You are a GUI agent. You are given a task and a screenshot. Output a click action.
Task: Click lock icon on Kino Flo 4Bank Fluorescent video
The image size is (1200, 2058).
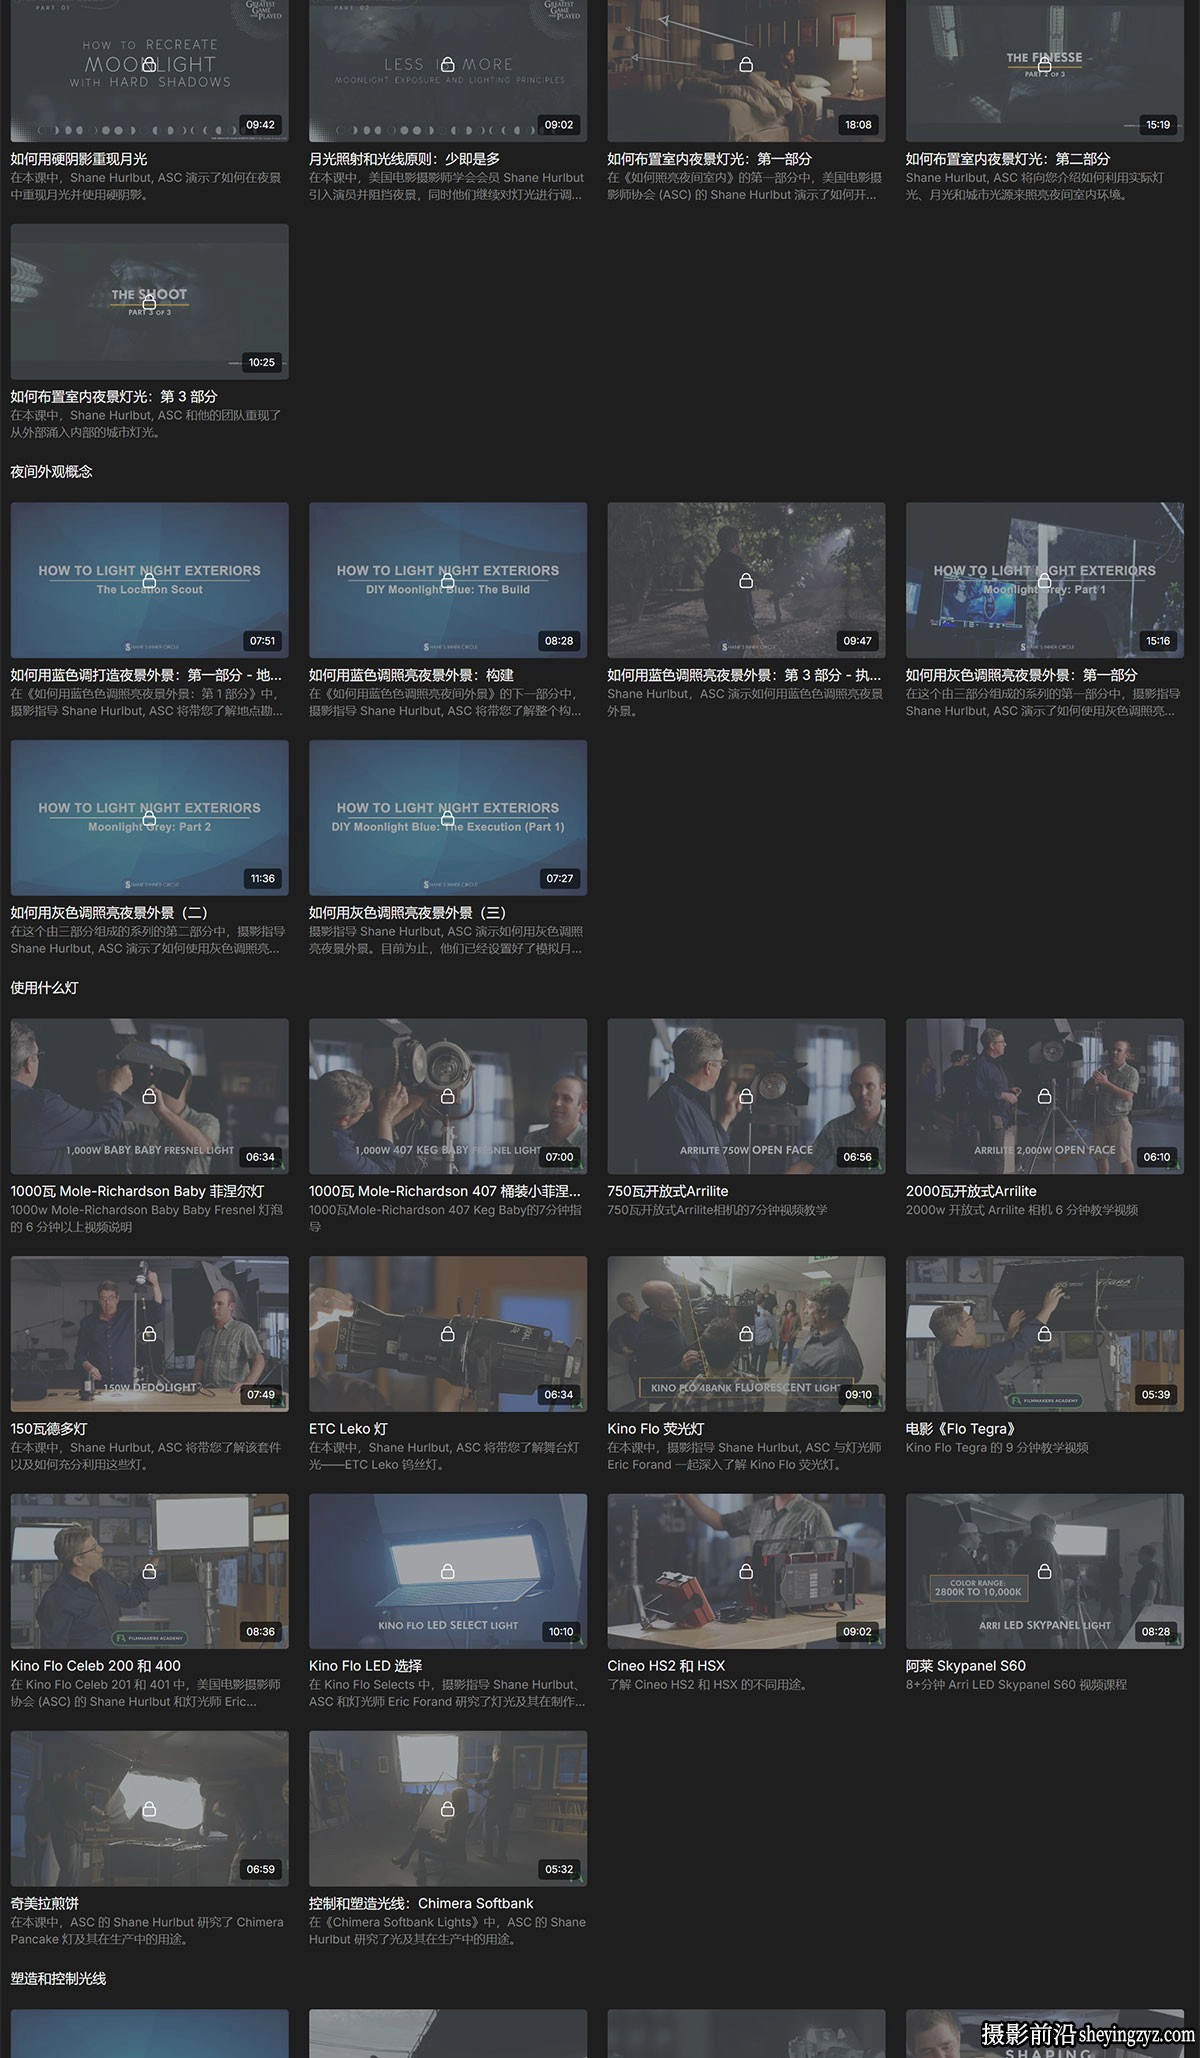pyautogui.click(x=746, y=1334)
